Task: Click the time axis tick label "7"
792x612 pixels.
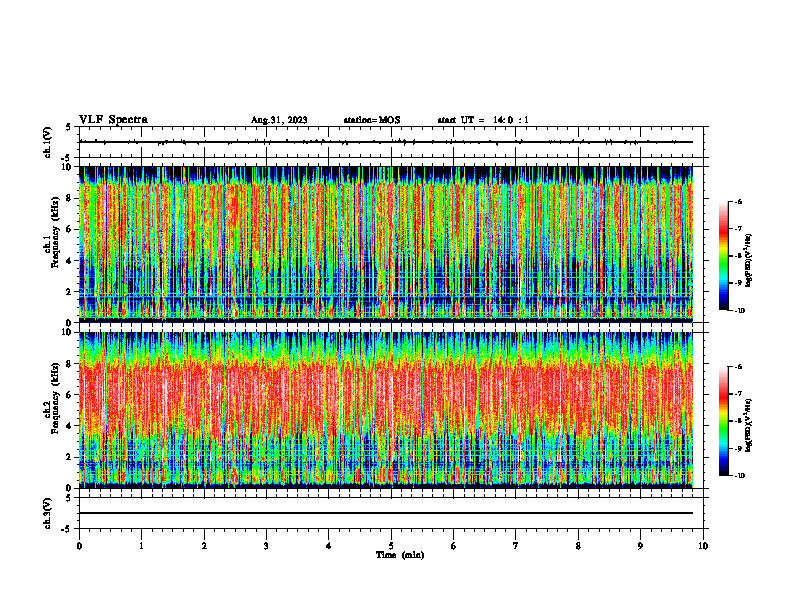Action: click(516, 546)
